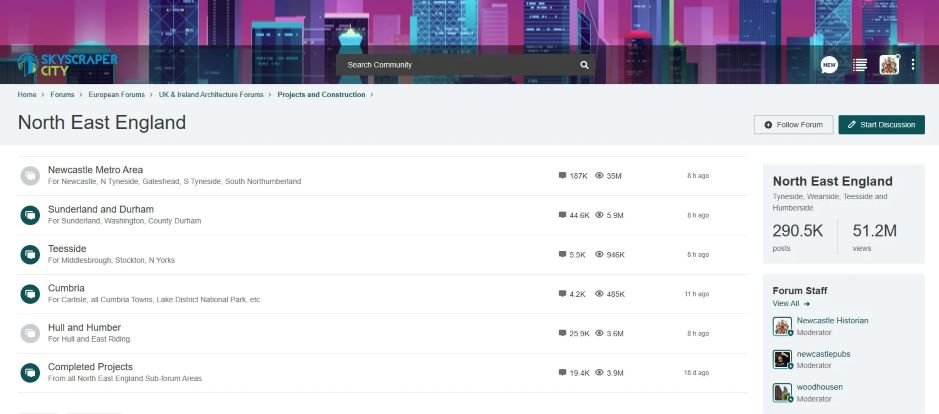This screenshot has height=414, width=939.
Task: Click the SkyscraperCity logo
Action: click(x=67, y=65)
